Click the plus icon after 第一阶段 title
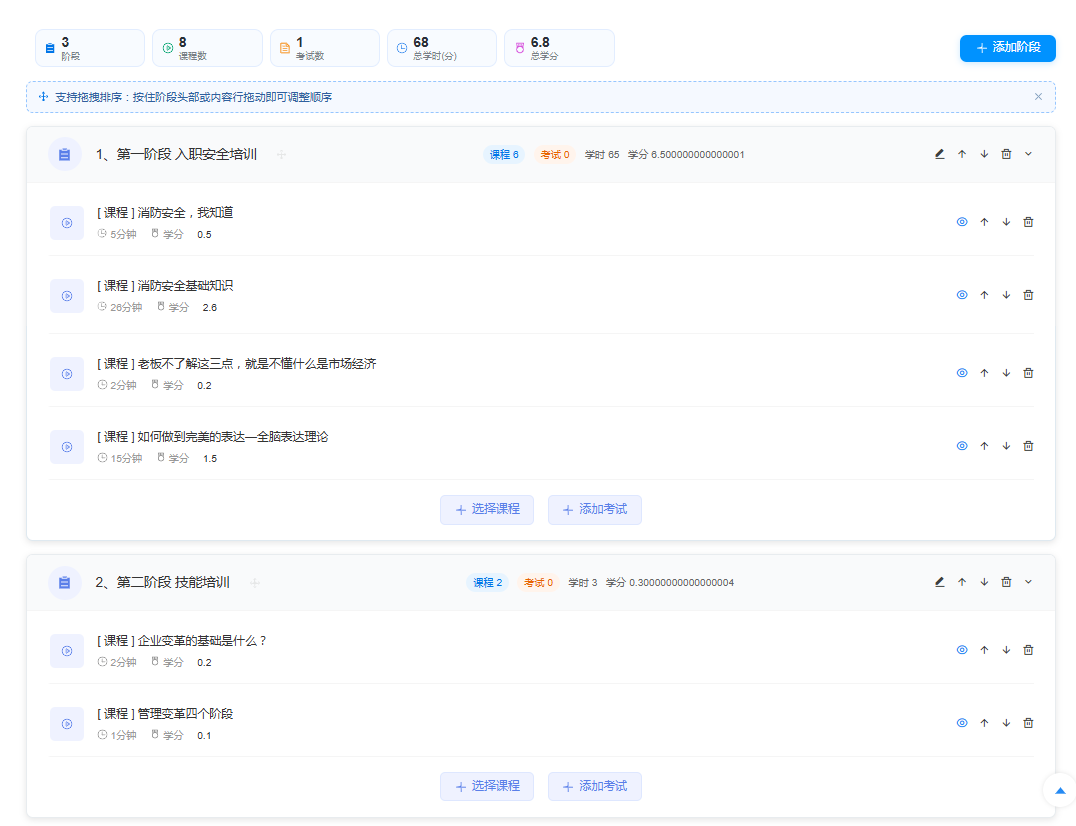The height and width of the screenshot is (826, 1076). click(x=282, y=154)
